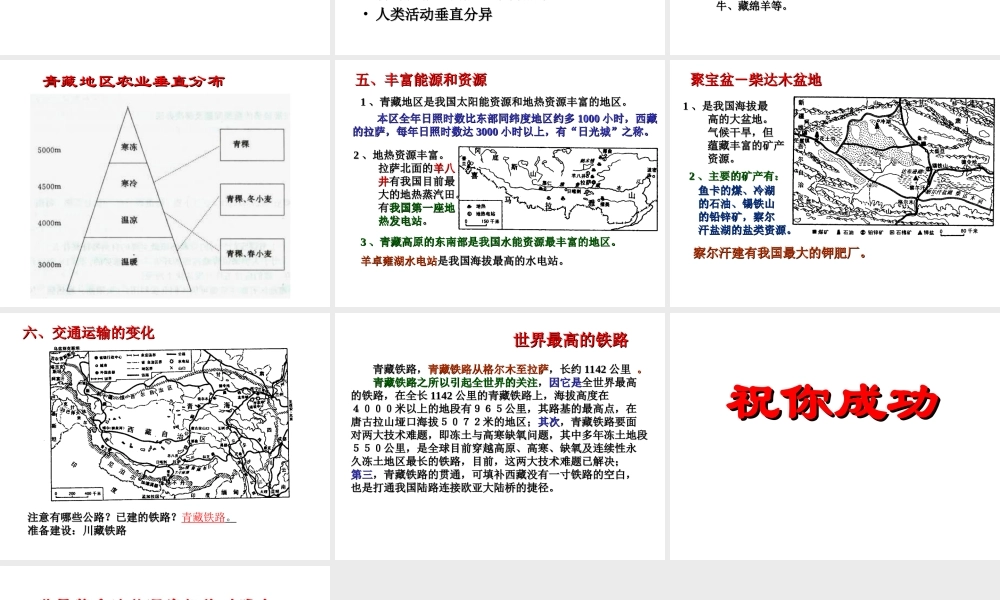Click text 2、主要的矿产有
The width and height of the screenshot is (1000, 600).
[733, 176]
